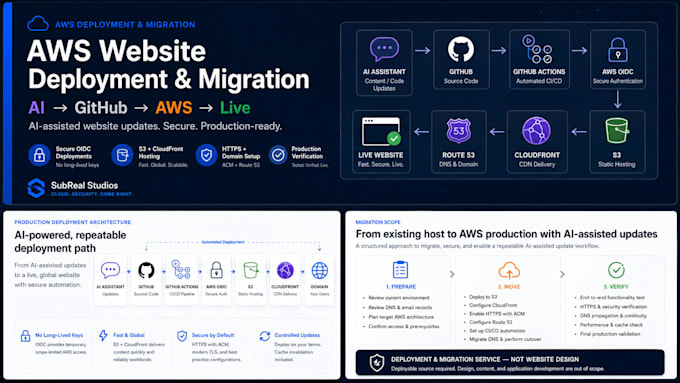Image resolution: width=680 pixels, height=383 pixels.
Task: Click GitHub Actions CI/CD Pipeline icon
Action: pyautogui.click(x=181, y=269)
